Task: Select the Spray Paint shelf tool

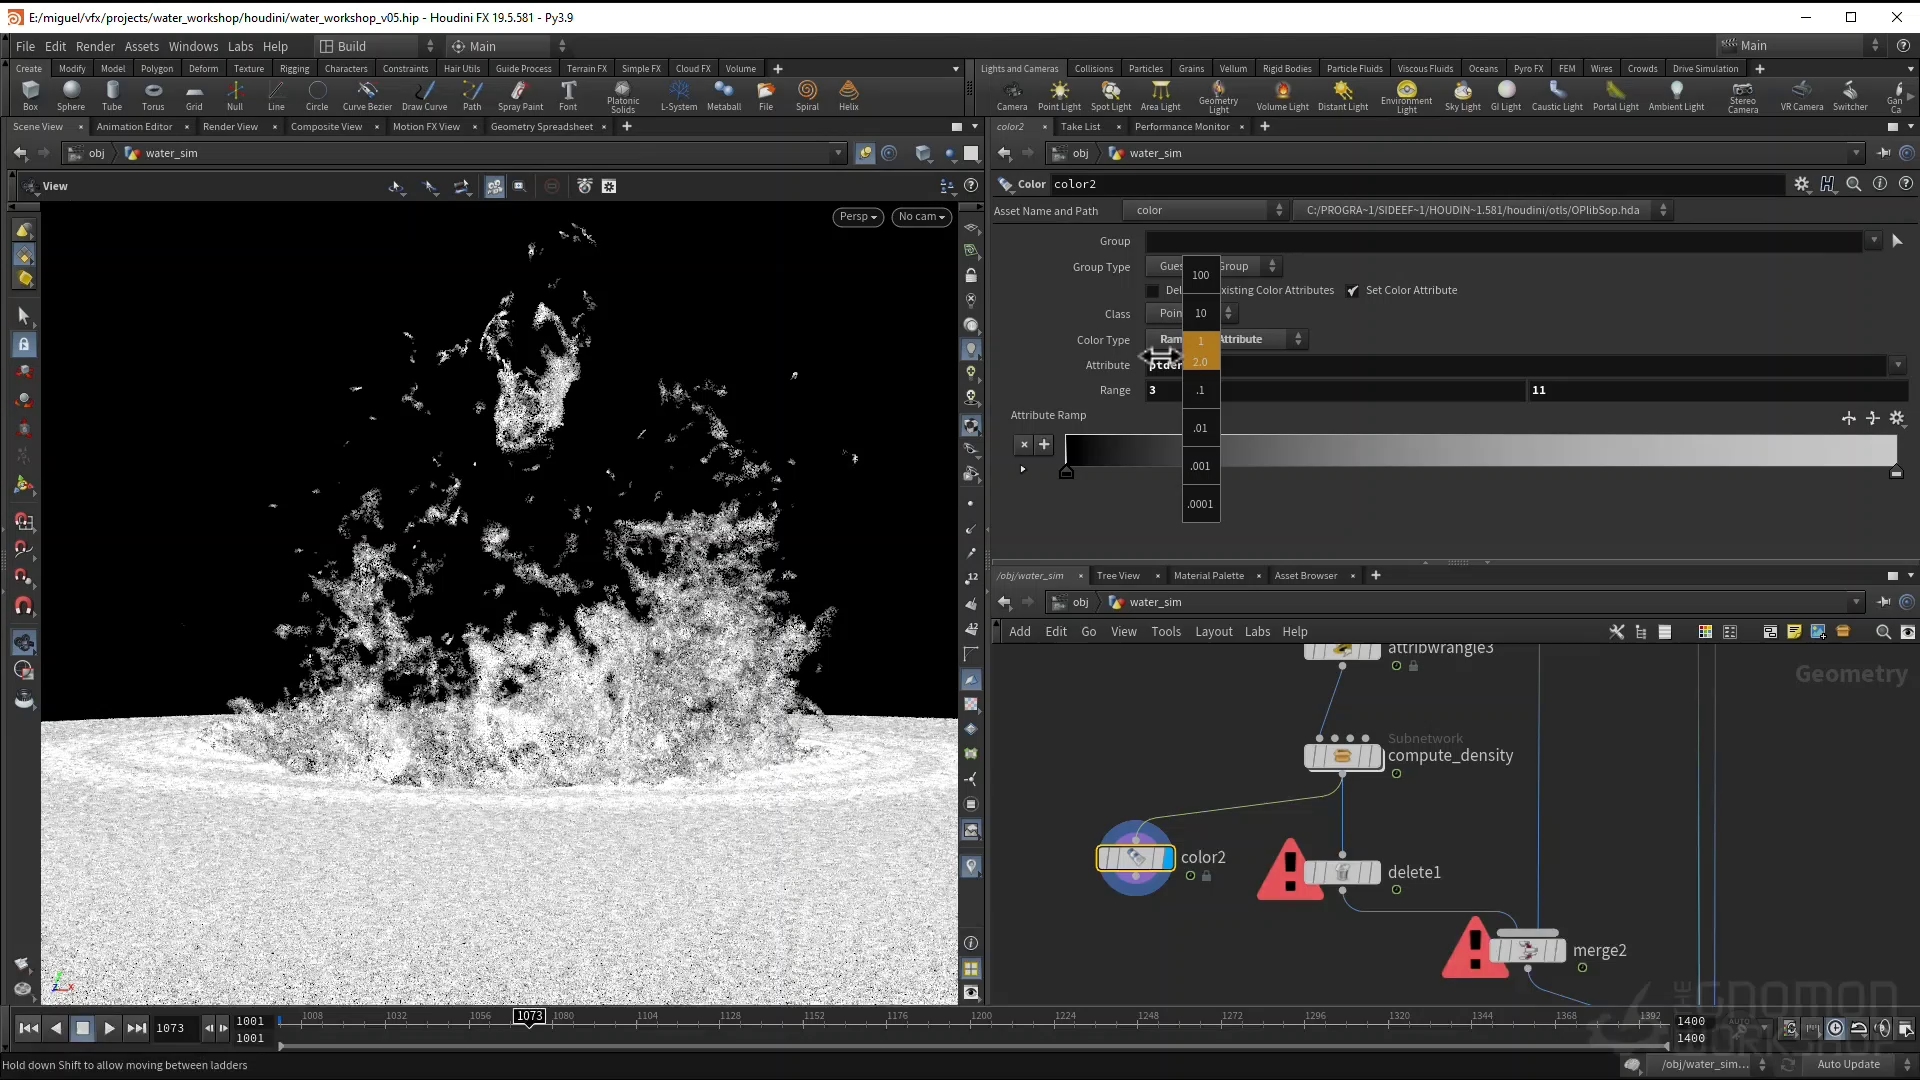Action: 520,94
